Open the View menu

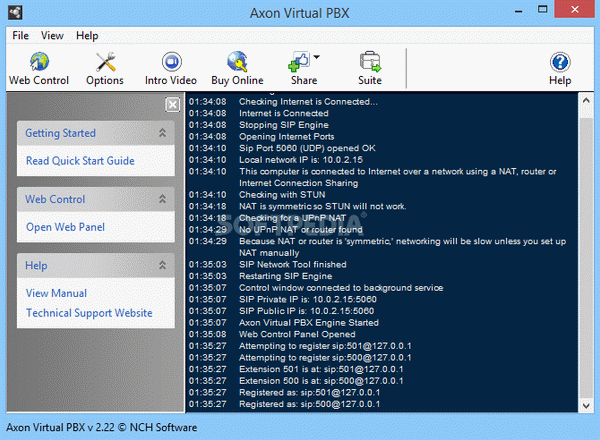coord(52,35)
